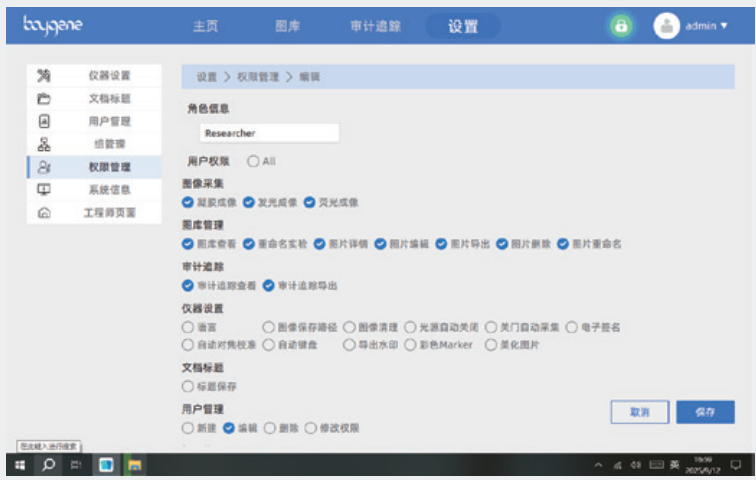This screenshot has height=480, width=756.
Task: Open 系统信息 monitor icon in sidebar
Action: pyautogui.click(x=44, y=189)
